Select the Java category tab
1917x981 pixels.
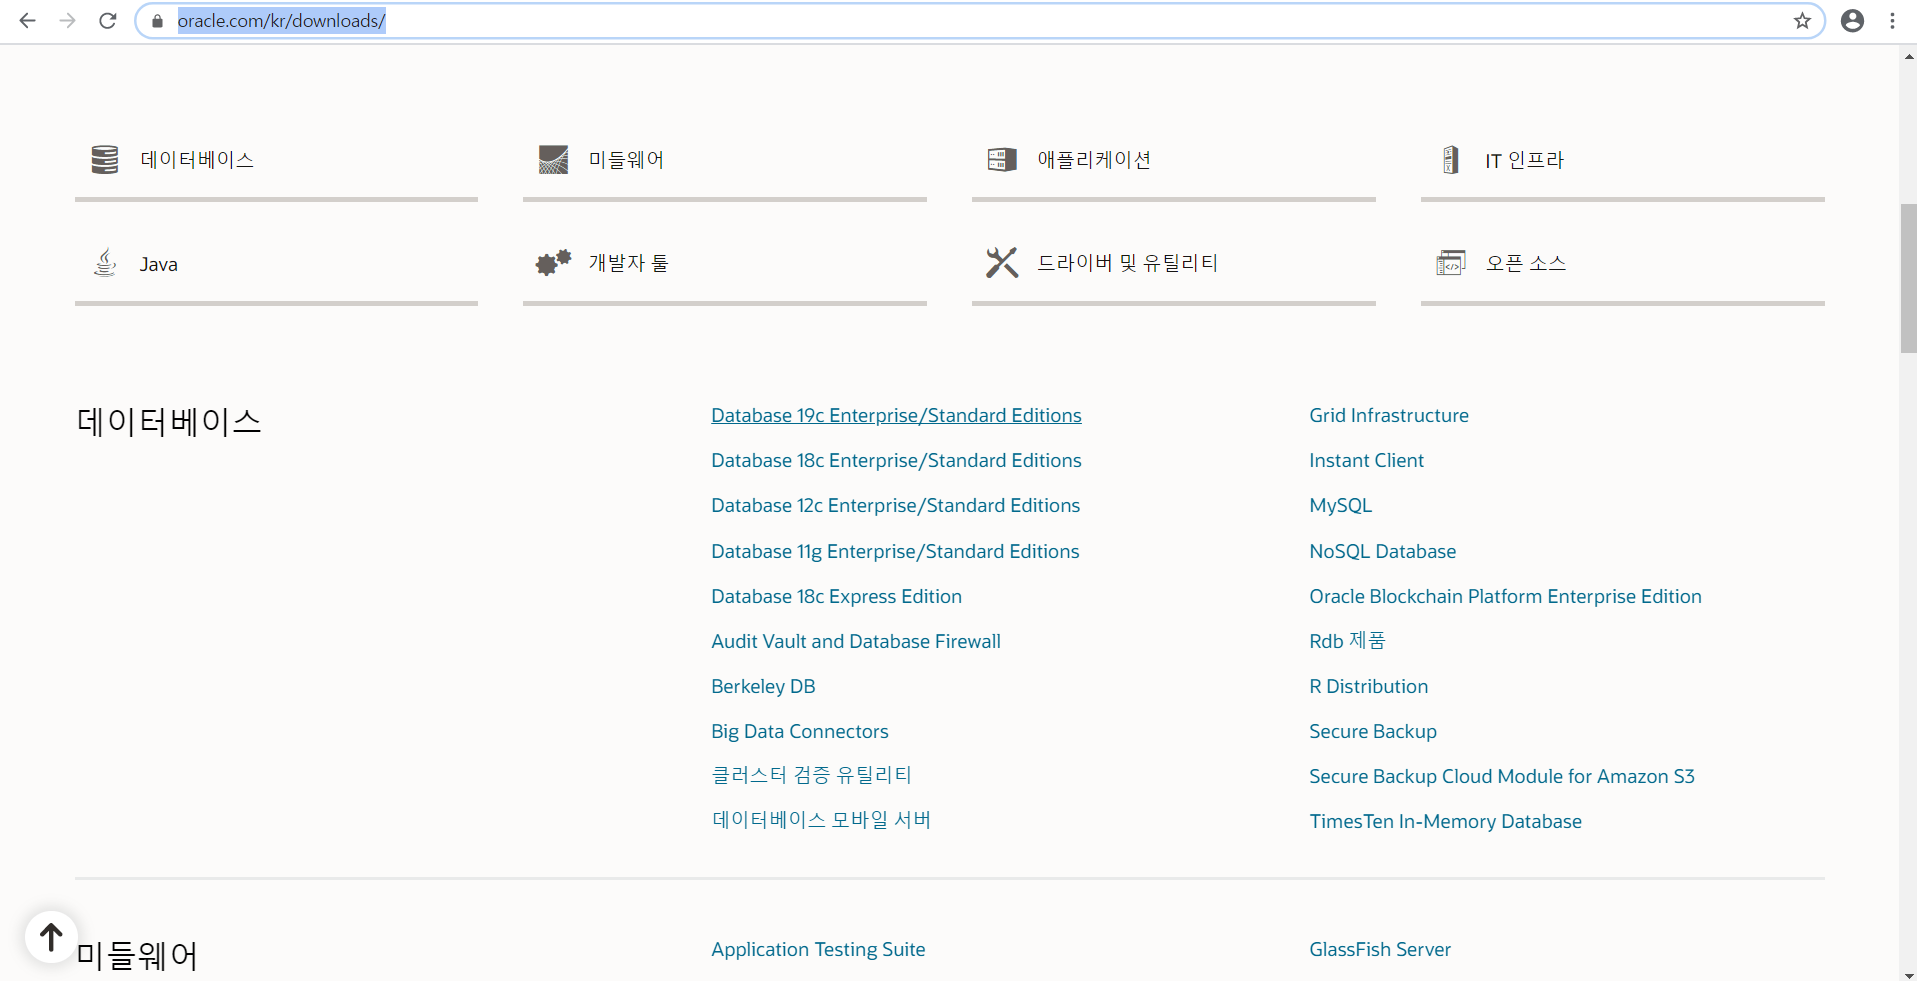[x=276, y=264]
